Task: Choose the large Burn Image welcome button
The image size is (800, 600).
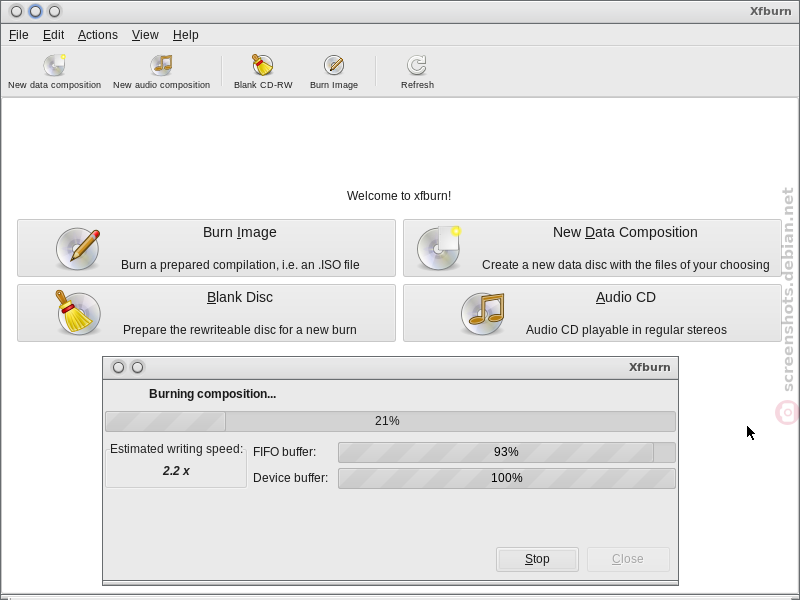Action: (206, 248)
